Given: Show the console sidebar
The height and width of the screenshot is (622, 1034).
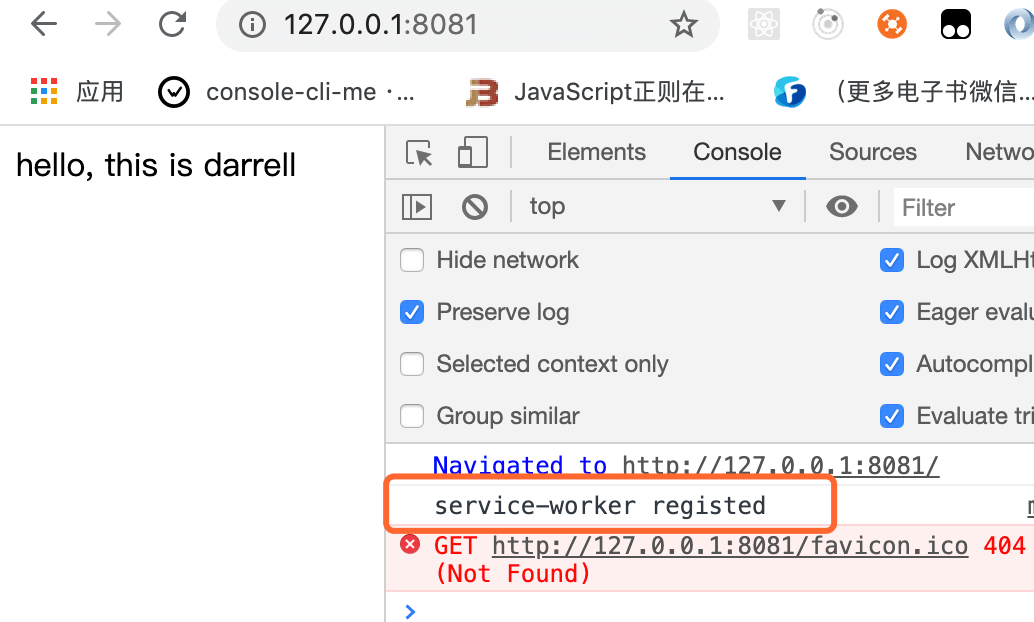Looking at the screenshot, I should point(416,207).
